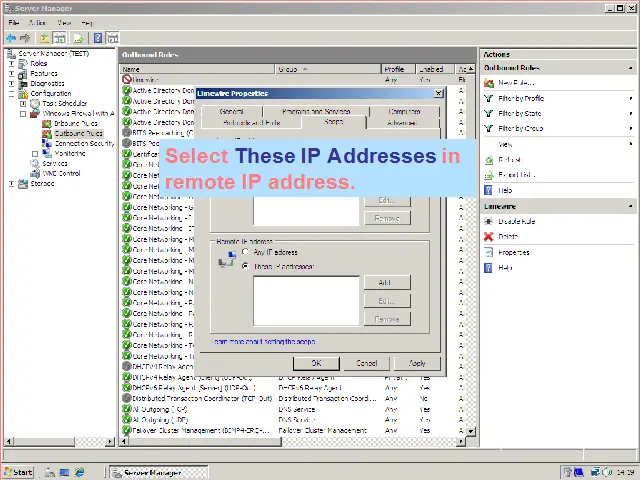Click Server Manager taskbar button
The height and width of the screenshot is (480, 640).
pos(159,473)
